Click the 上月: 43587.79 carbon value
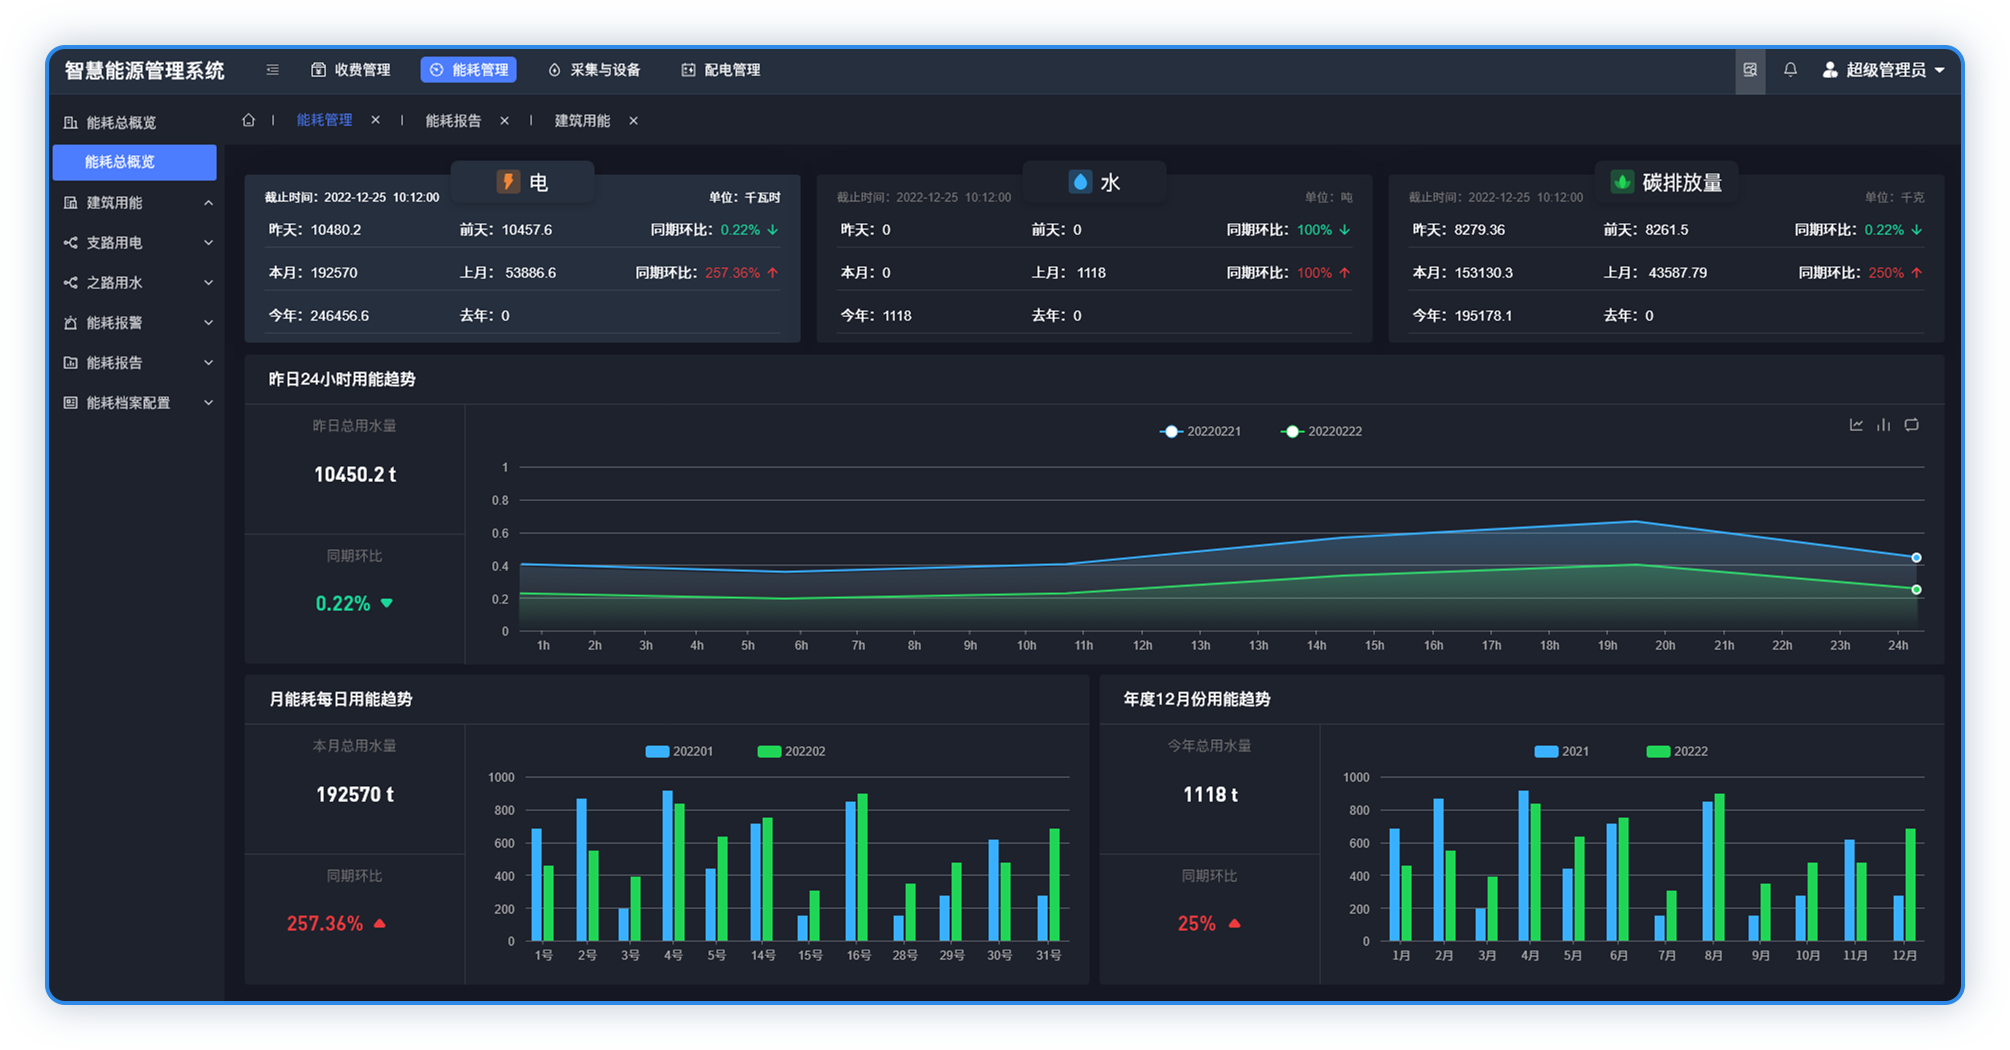The height and width of the screenshot is (1050, 2010). point(1655,273)
